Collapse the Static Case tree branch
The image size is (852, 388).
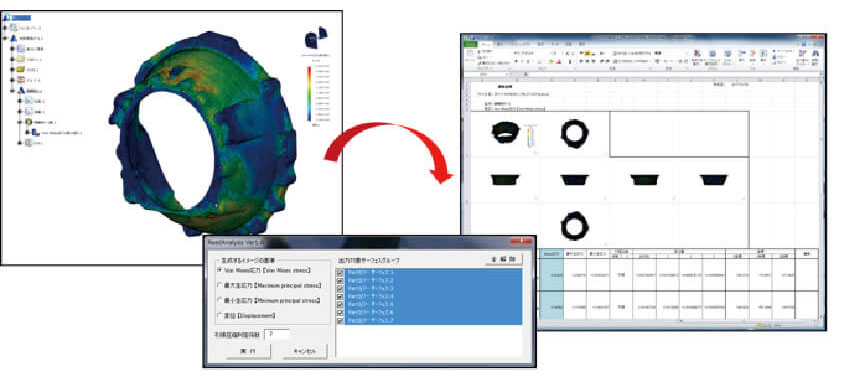pos(13,91)
